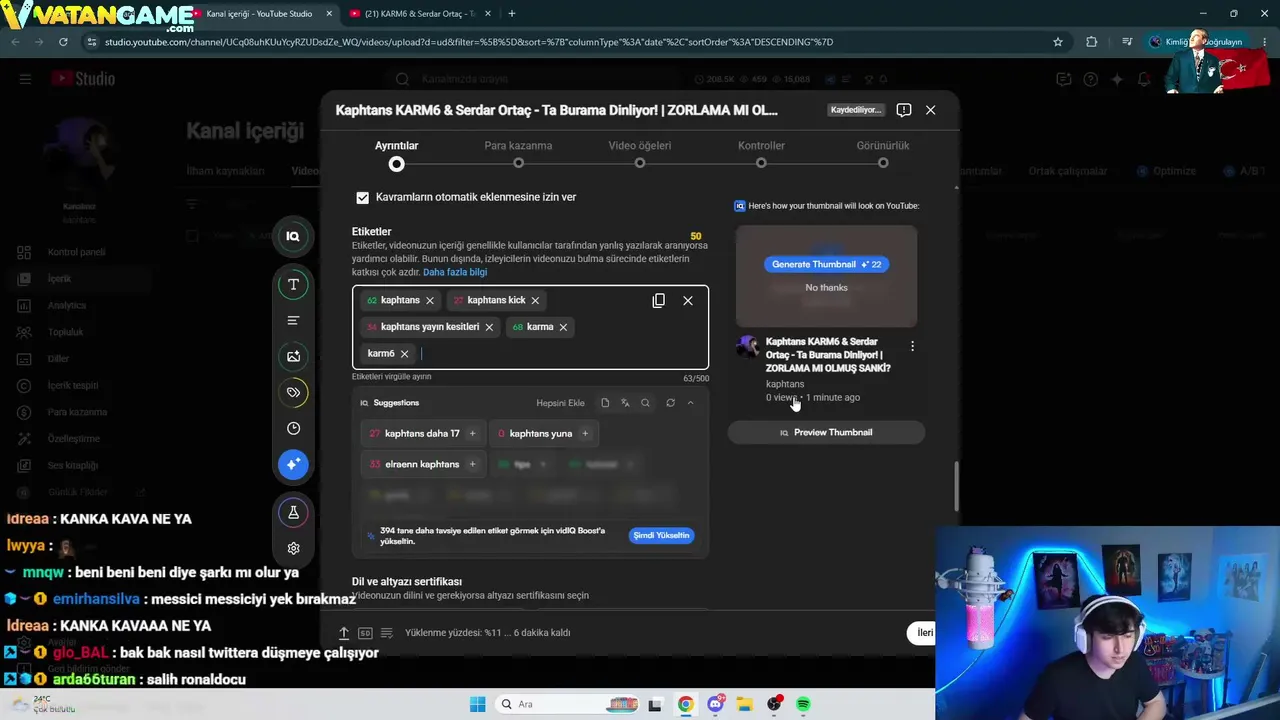Click the checks status icon in dialog footer
The height and width of the screenshot is (720, 1280).
point(387,633)
